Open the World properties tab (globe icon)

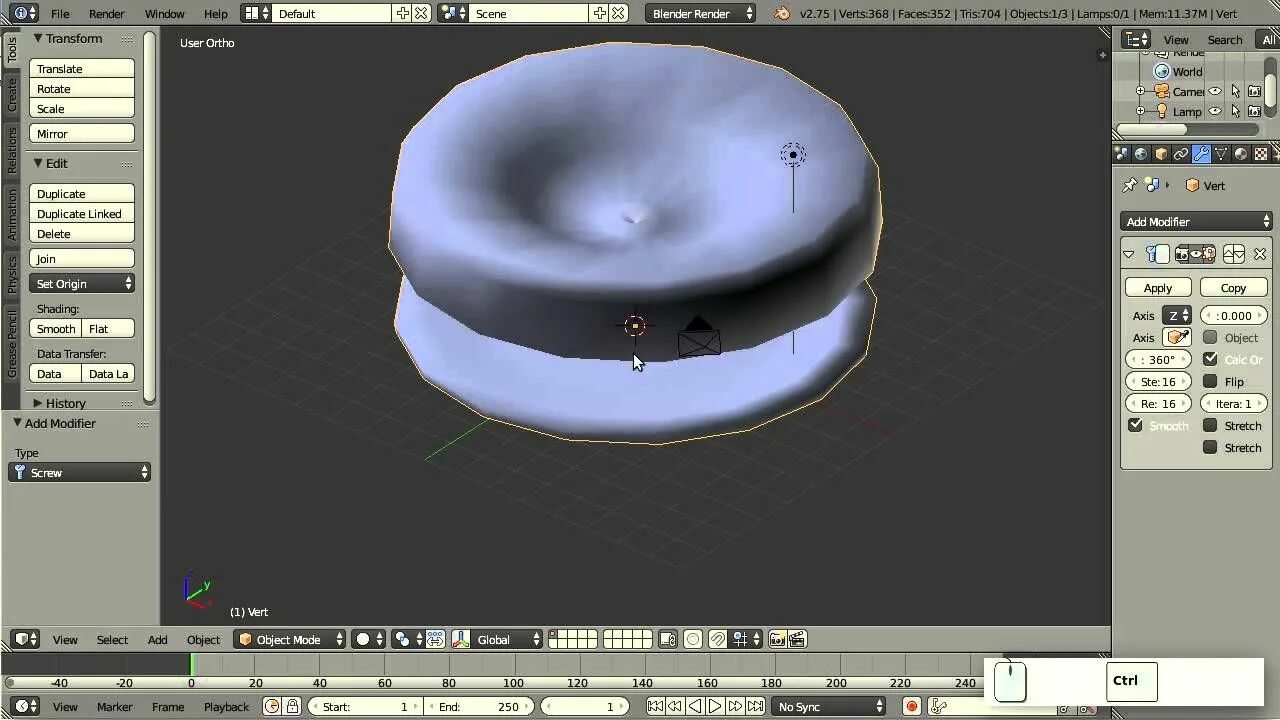coord(1141,154)
